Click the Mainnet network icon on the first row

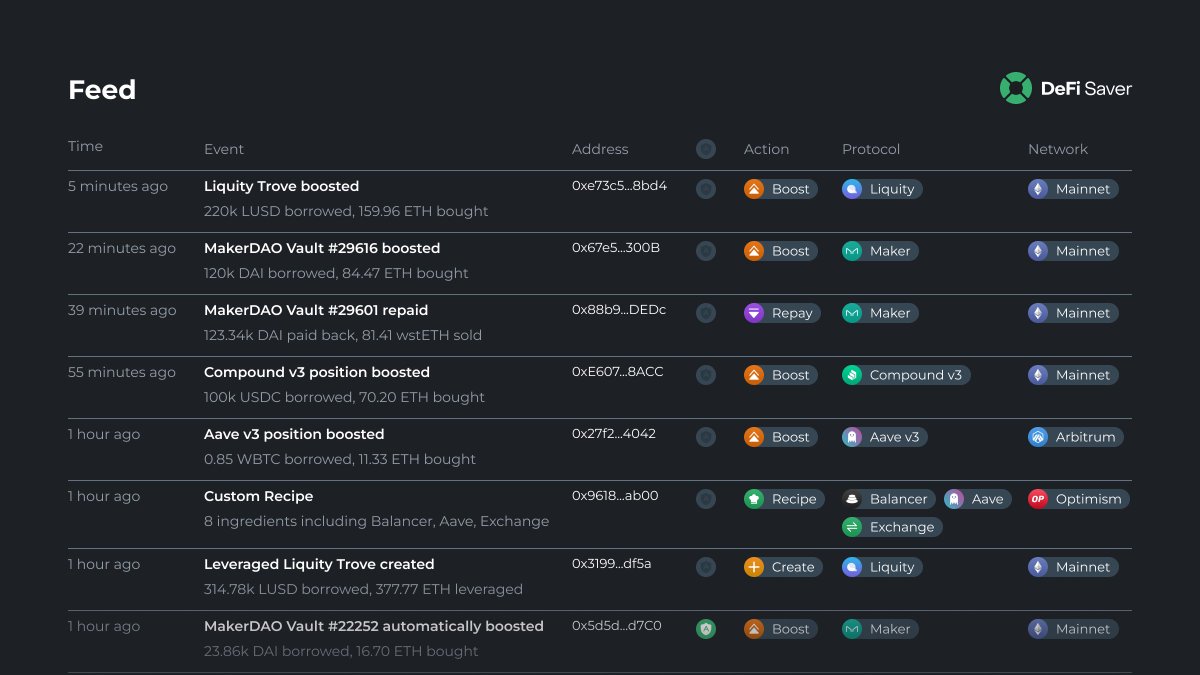1038,189
